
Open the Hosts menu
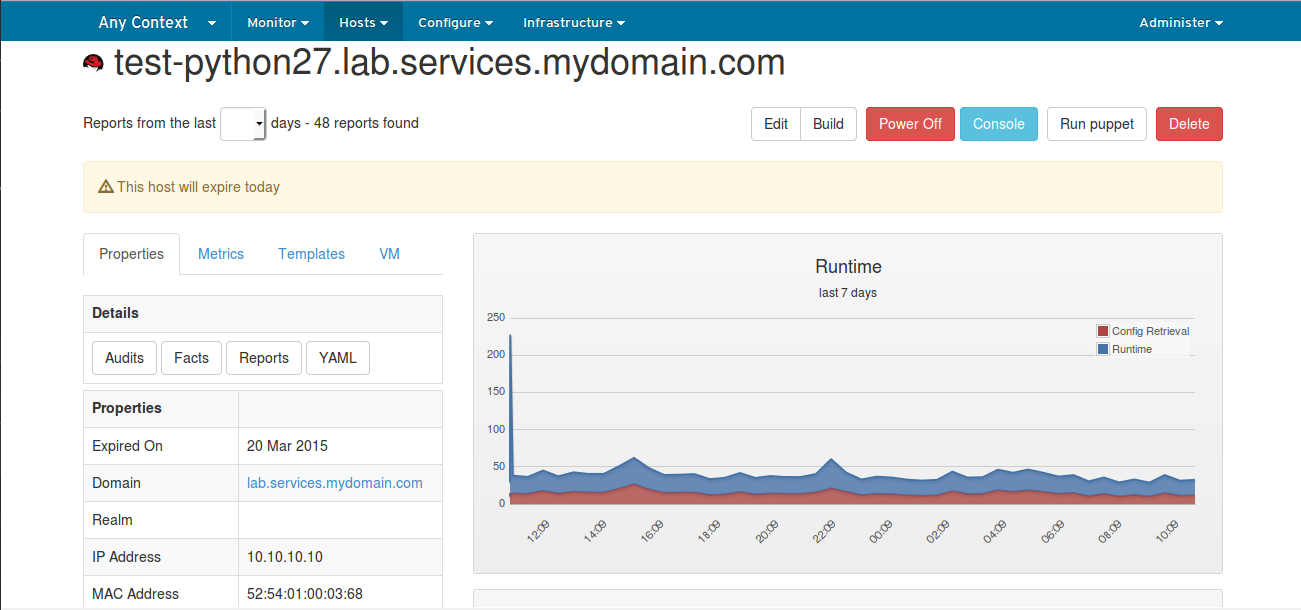[x=363, y=22]
